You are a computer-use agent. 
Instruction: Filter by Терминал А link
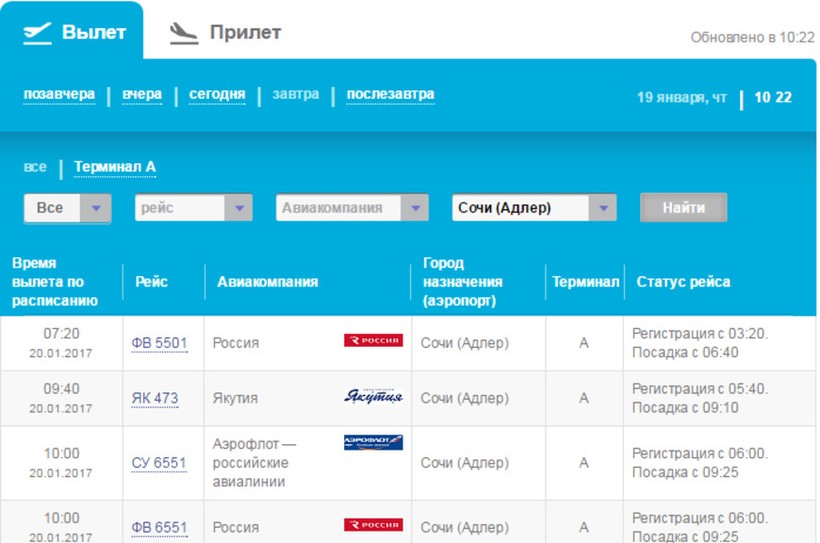115,167
